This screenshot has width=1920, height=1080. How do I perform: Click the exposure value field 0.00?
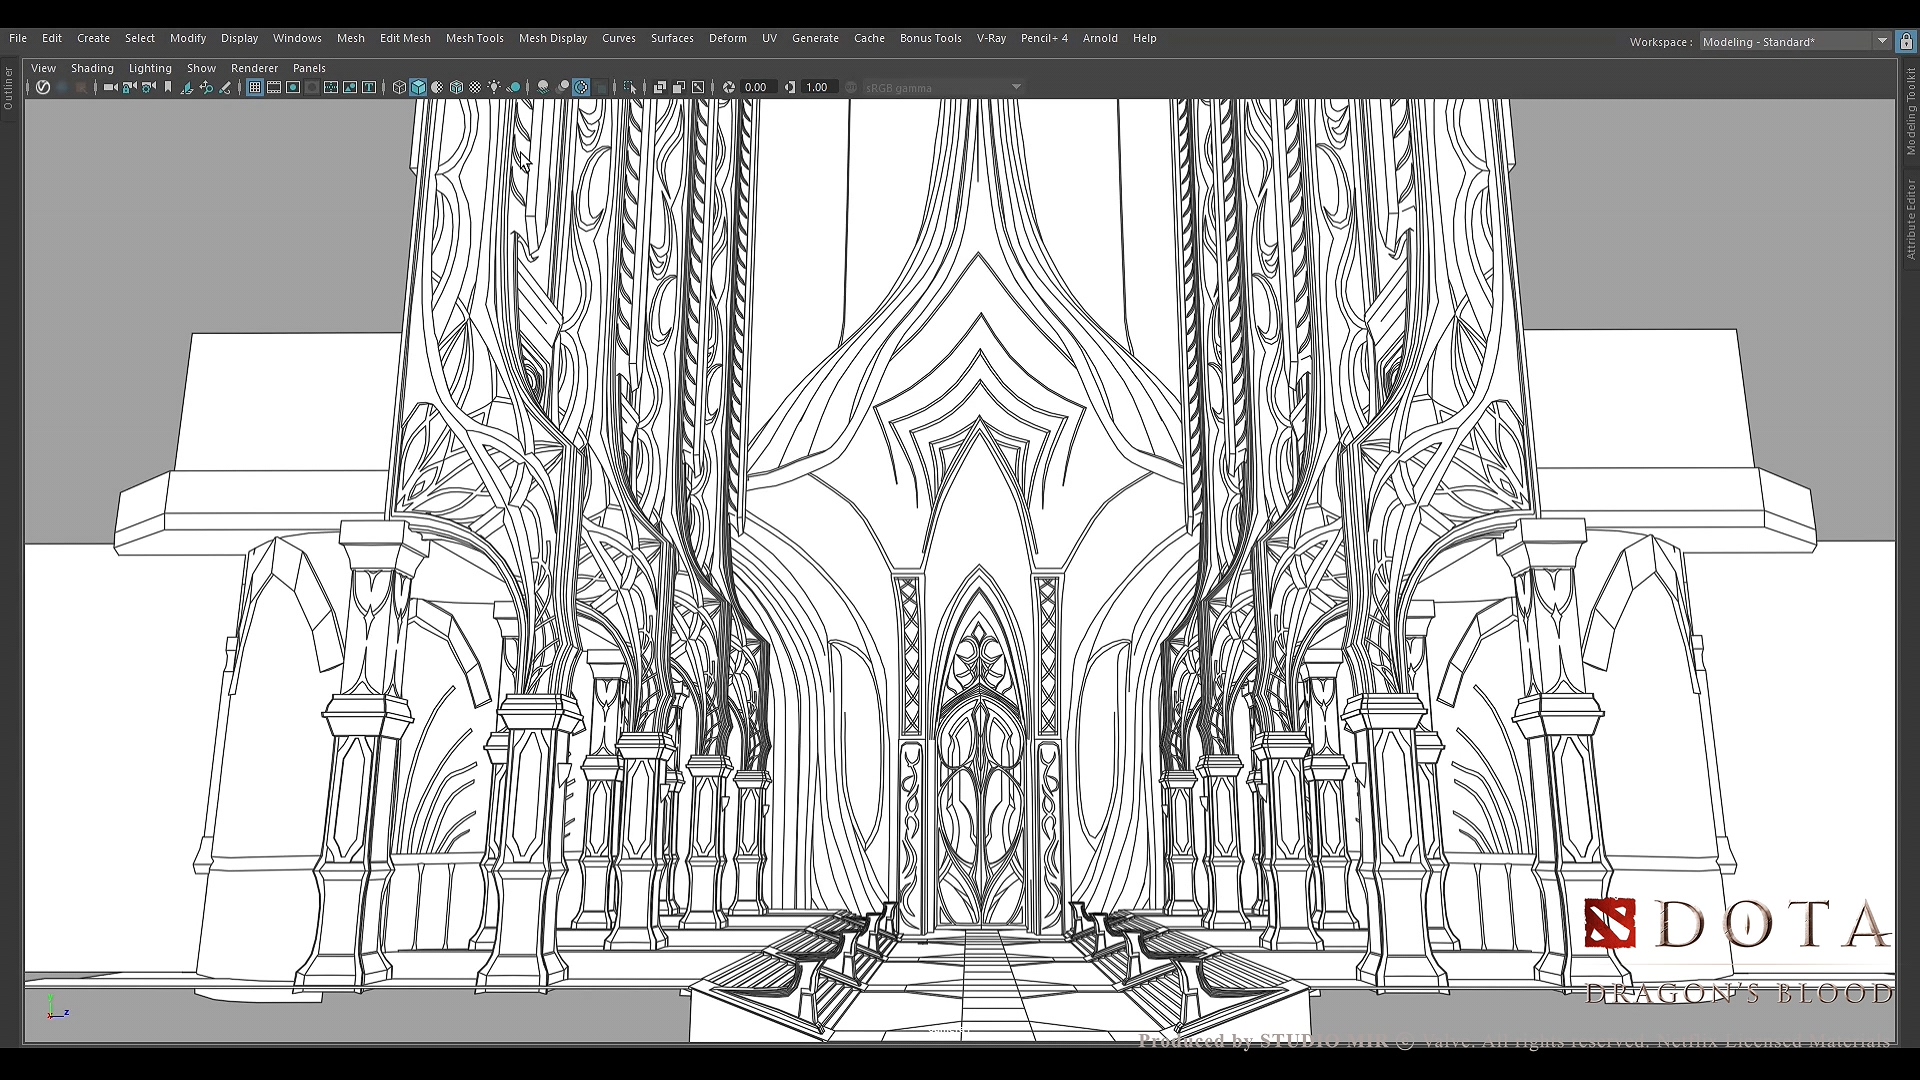pyautogui.click(x=759, y=87)
